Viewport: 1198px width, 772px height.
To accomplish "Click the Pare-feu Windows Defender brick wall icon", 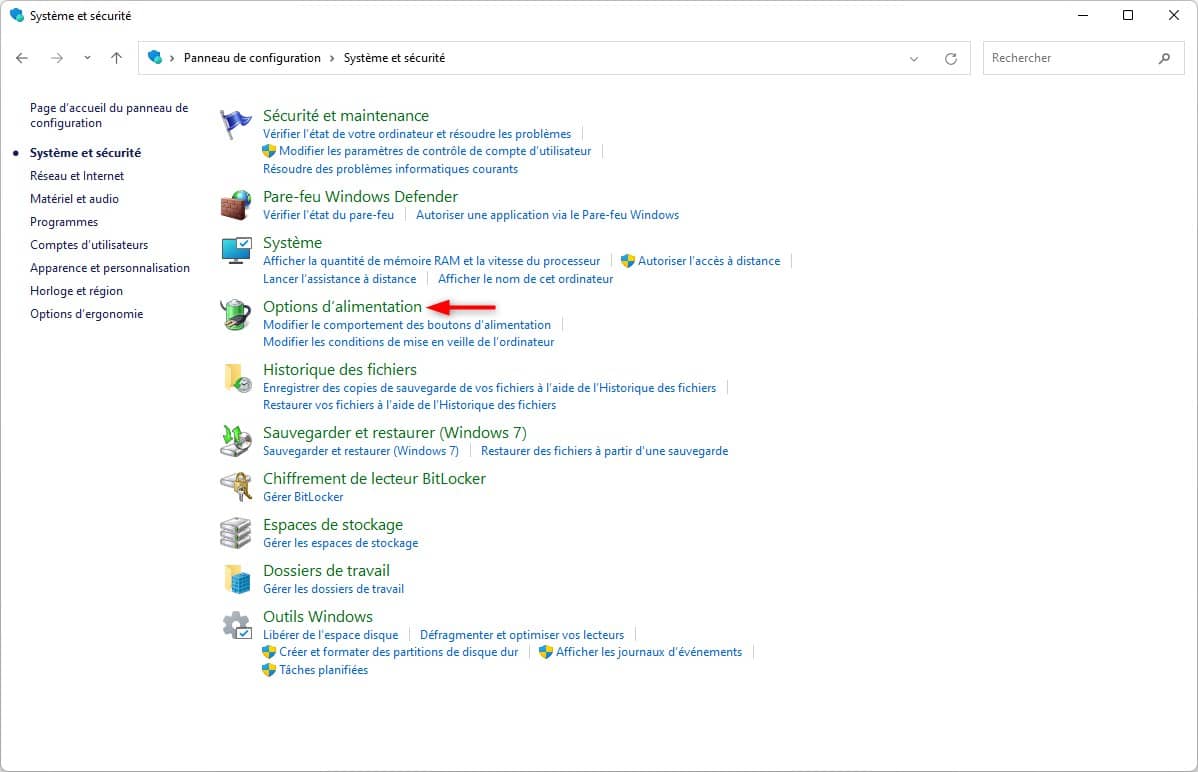I will pyautogui.click(x=235, y=205).
